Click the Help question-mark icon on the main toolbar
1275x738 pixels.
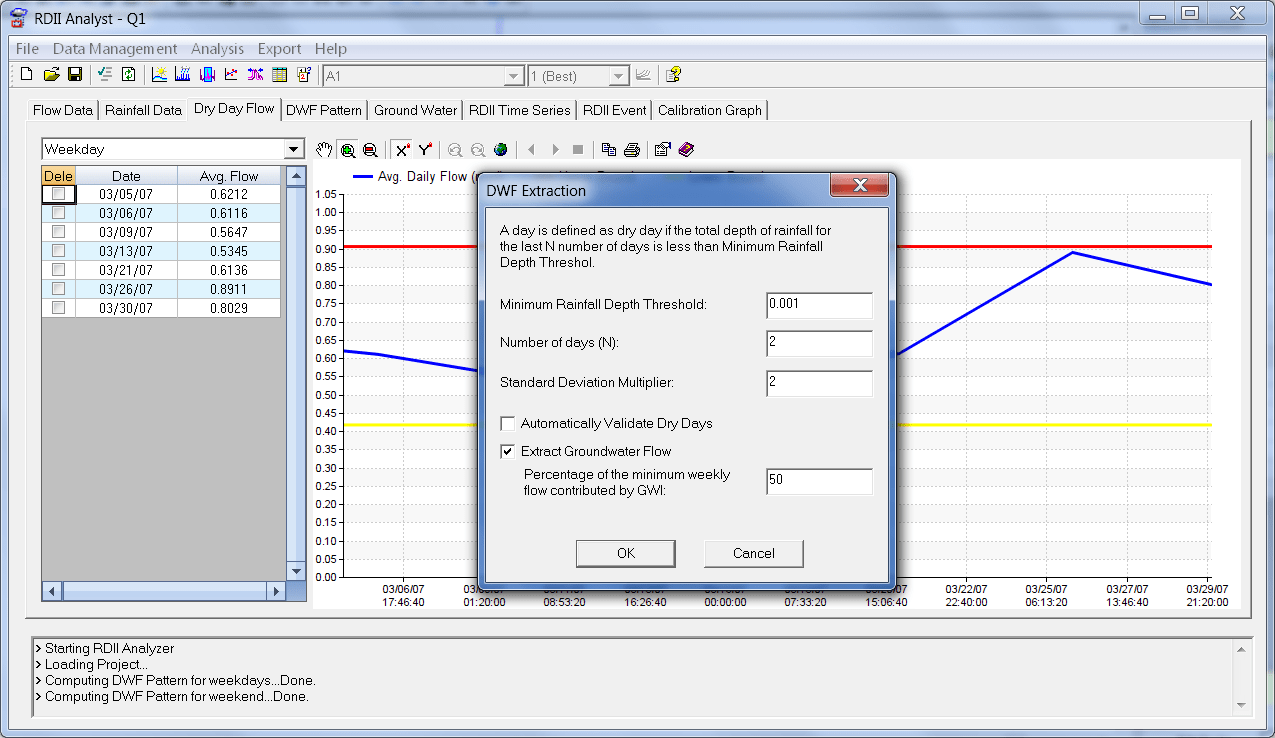pos(672,74)
